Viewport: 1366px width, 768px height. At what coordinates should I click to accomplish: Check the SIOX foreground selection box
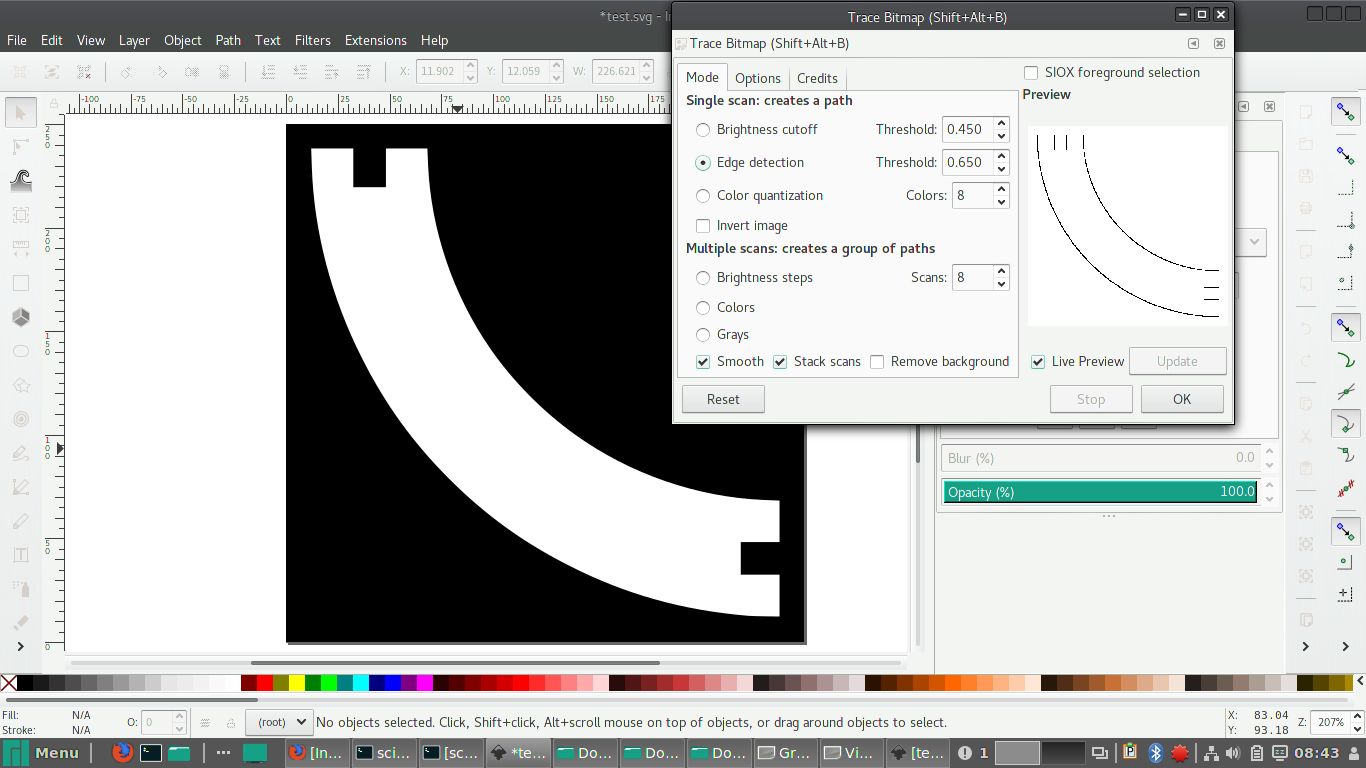point(1031,73)
